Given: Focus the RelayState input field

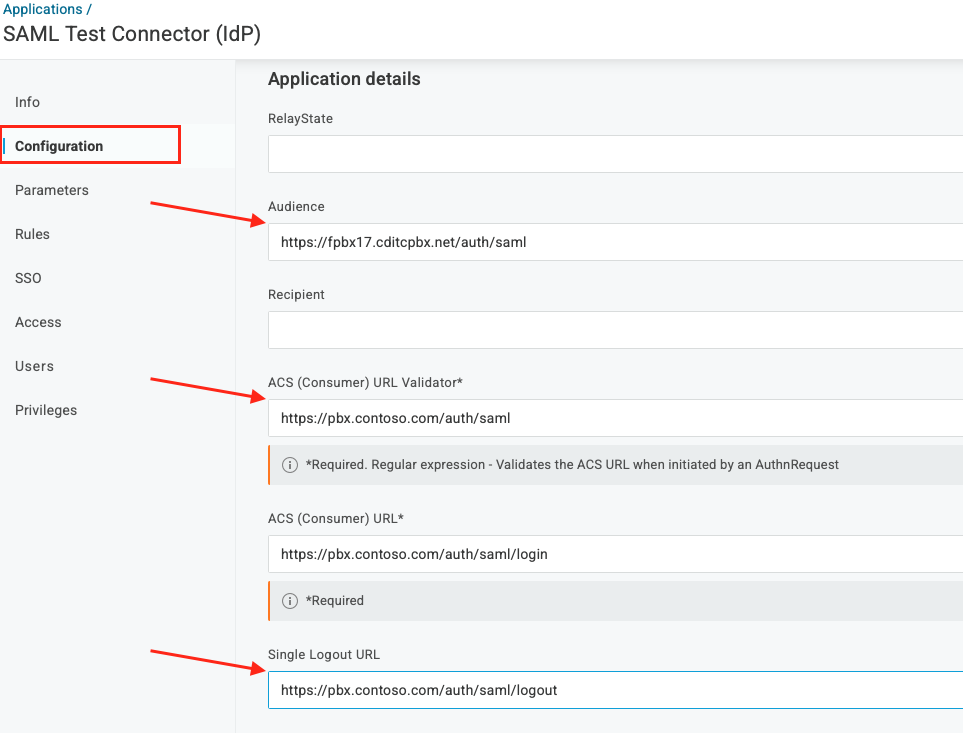Looking at the screenshot, I should 615,154.
